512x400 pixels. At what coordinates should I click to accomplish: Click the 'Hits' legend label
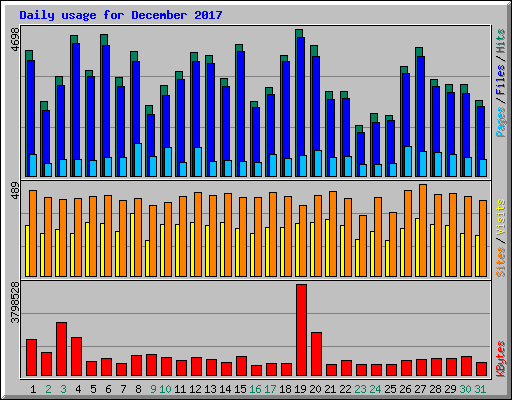pyautogui.click(x=500, y=41)
